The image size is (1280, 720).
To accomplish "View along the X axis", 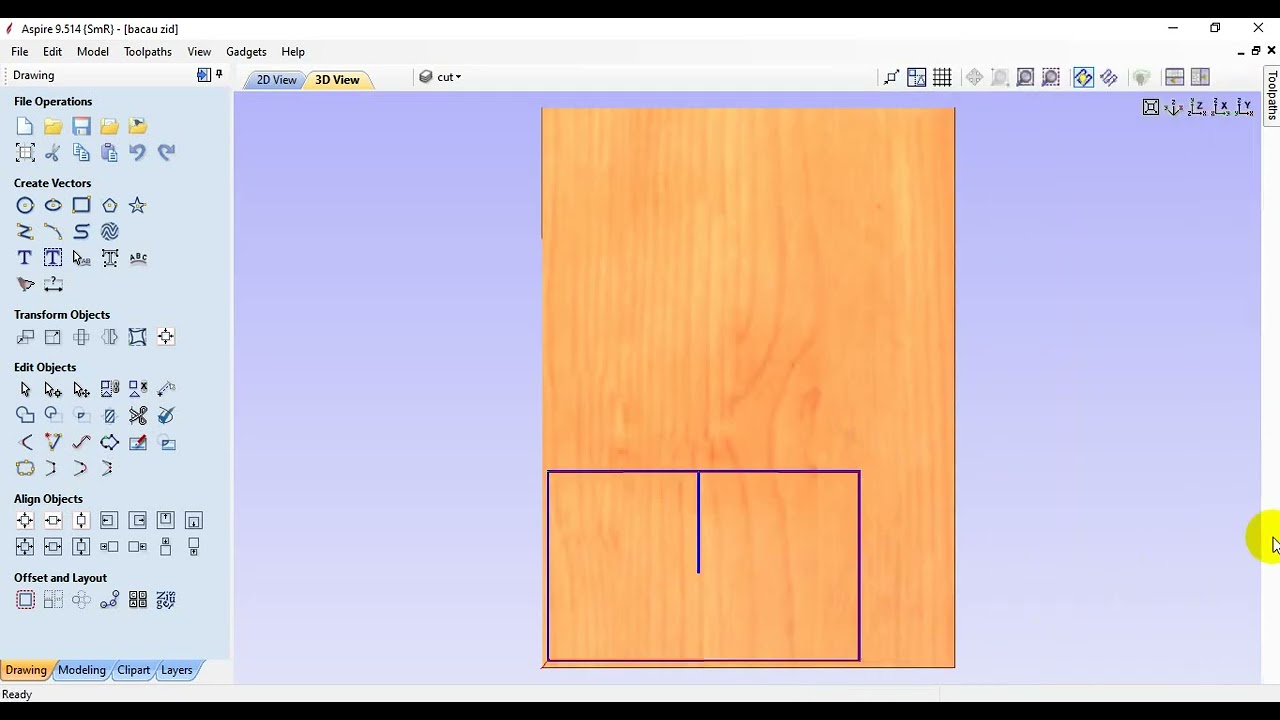I will coord(1221,107).
